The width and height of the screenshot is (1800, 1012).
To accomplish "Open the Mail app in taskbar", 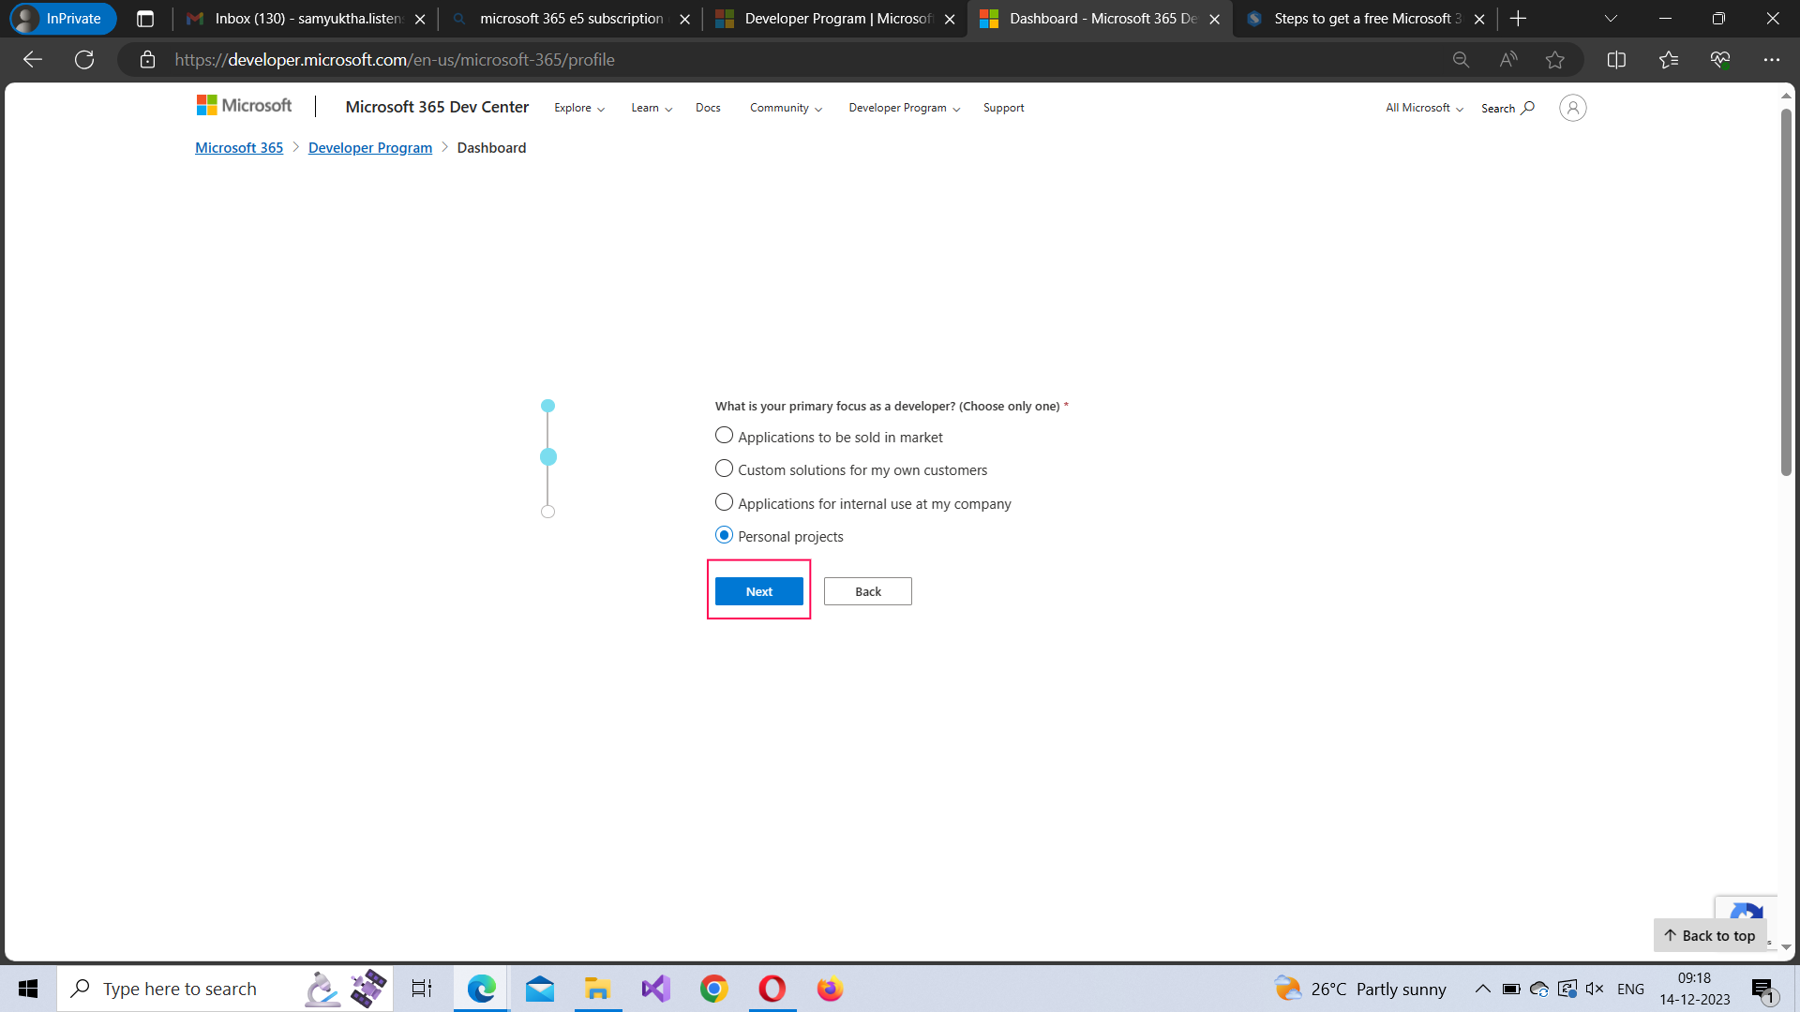I will point(540,988).
